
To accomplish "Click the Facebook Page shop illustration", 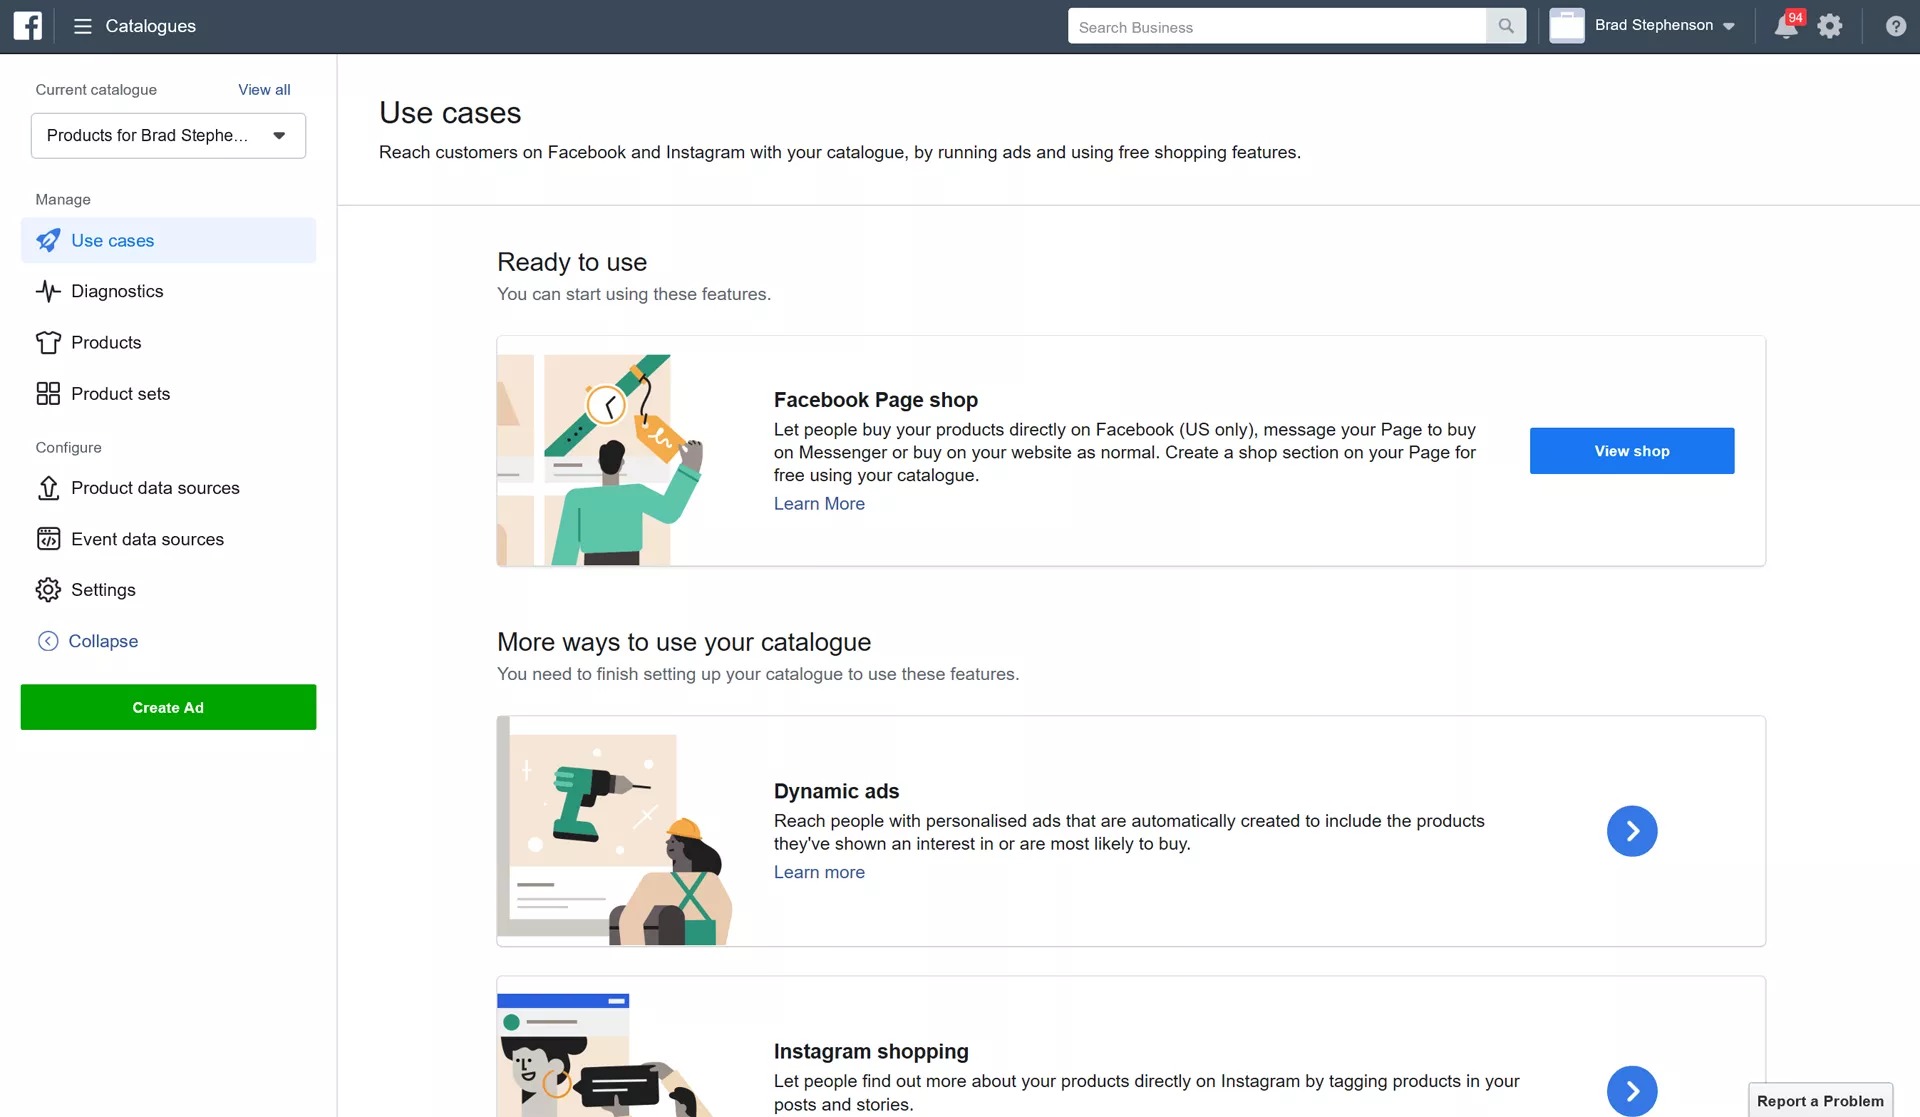I will pyautogui.click(x=601, y=460).
